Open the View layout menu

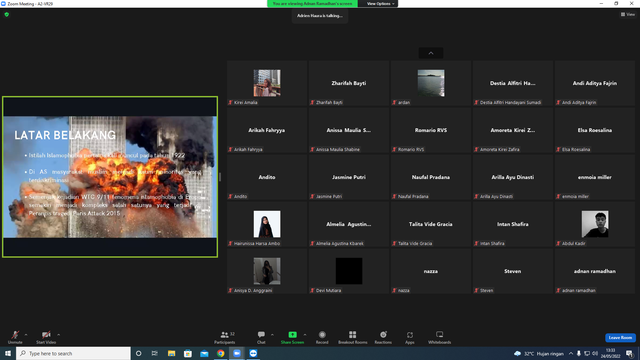click(628, 14)
